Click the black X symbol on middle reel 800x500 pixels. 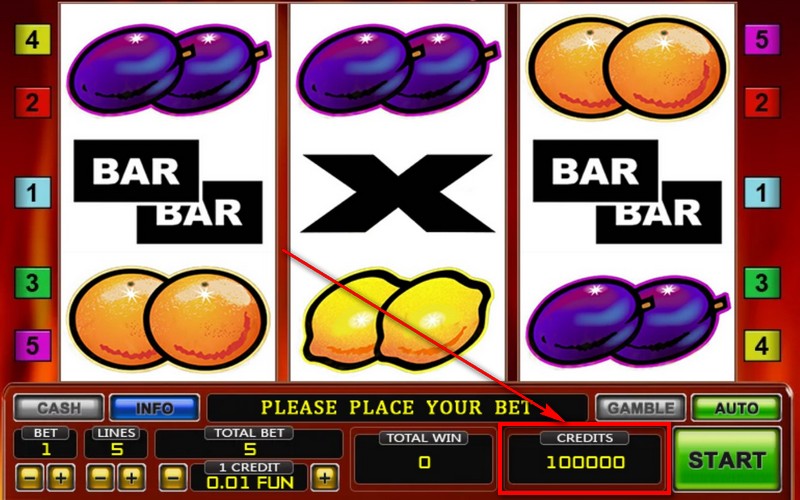tap(397, 193)
